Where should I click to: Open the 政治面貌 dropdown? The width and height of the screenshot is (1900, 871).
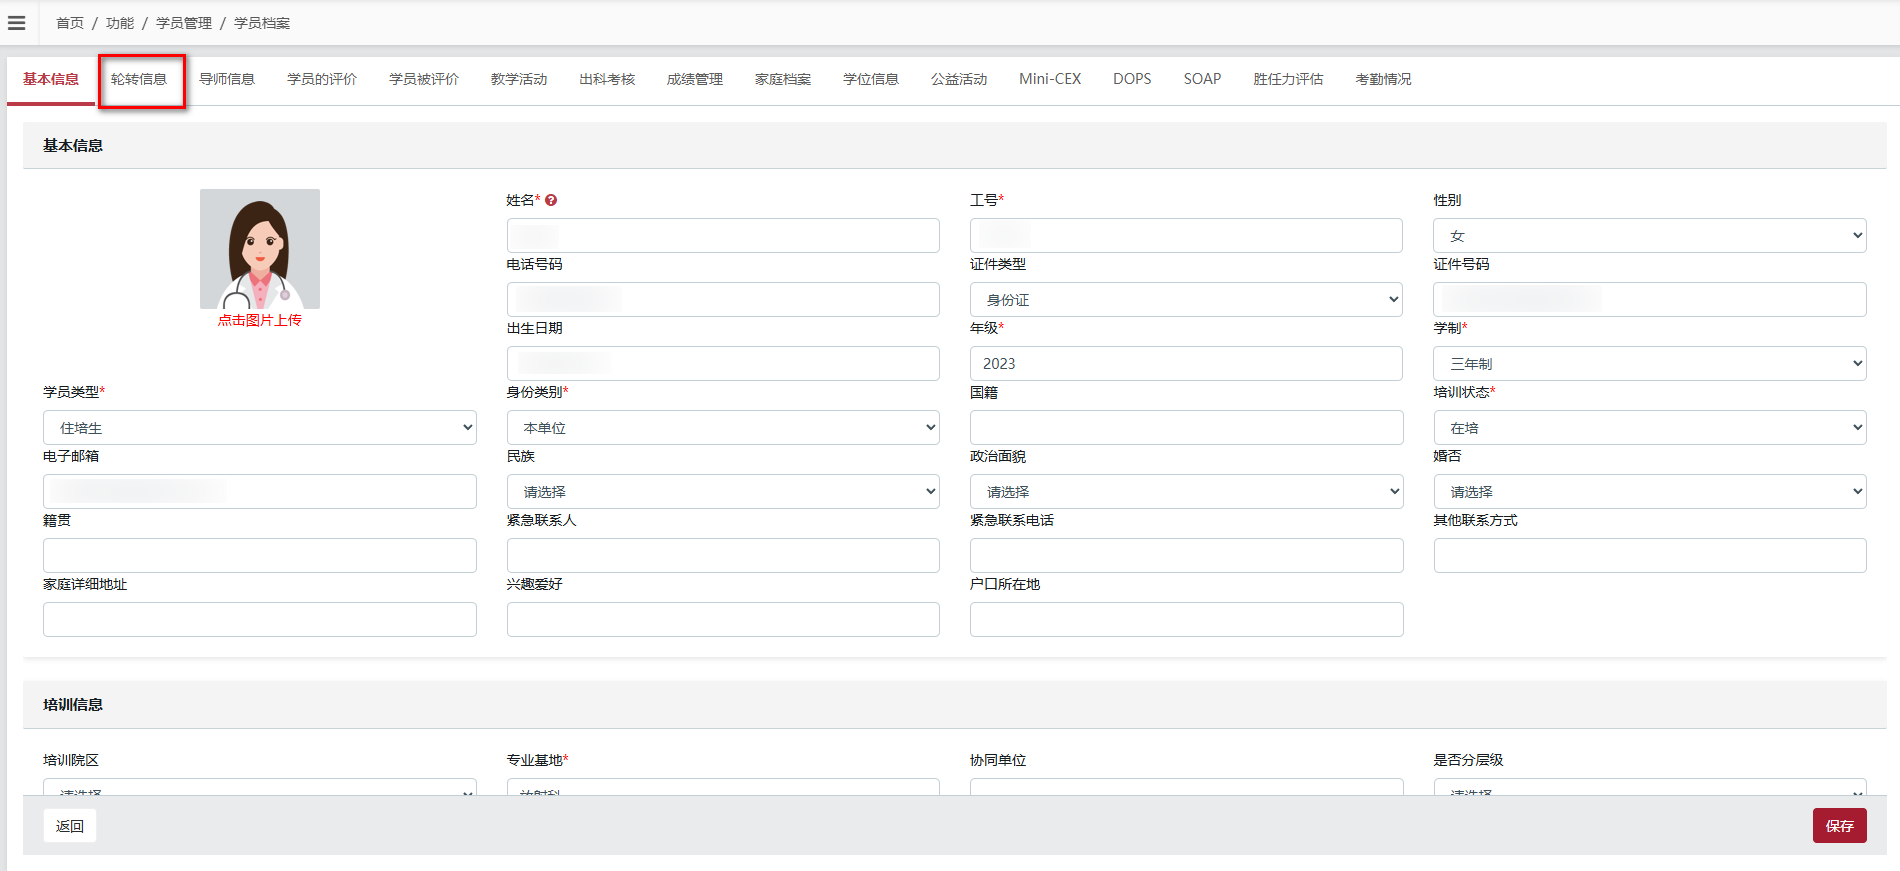click(x=1186, y=492)
